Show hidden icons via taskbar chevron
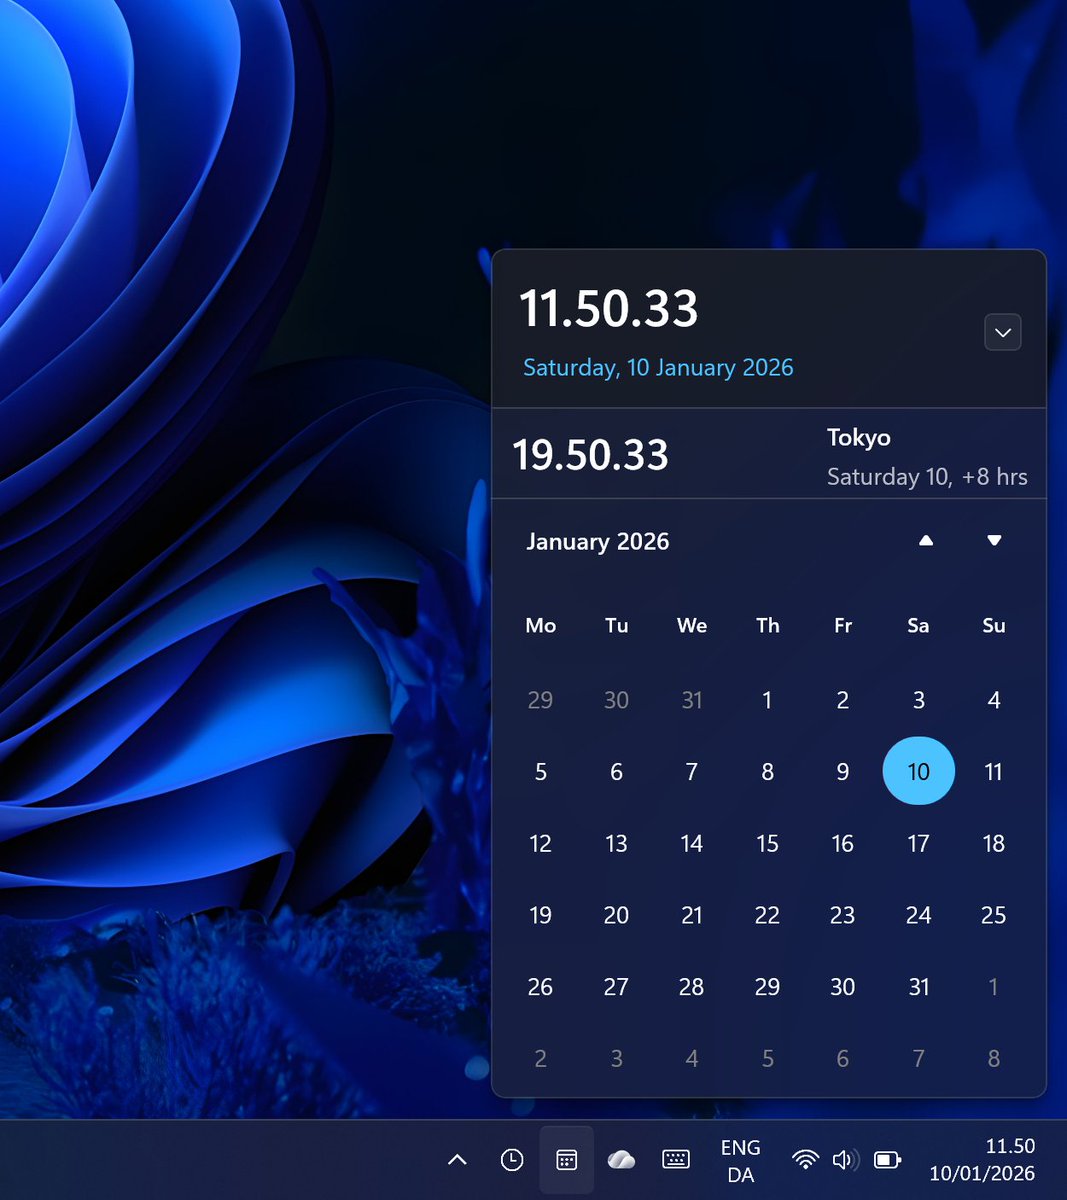The height and width of the screenshot is (1200, 1067). coord(457,1160)
